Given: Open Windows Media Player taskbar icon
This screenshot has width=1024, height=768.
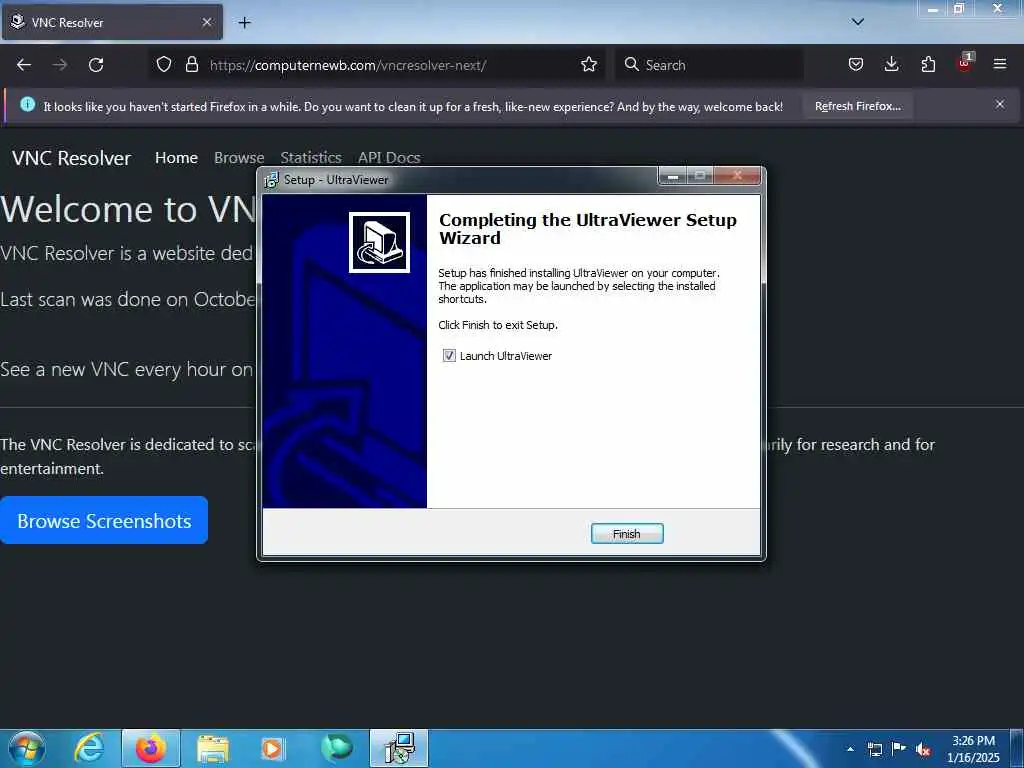Looking at the screenshot, I should 273,748.
